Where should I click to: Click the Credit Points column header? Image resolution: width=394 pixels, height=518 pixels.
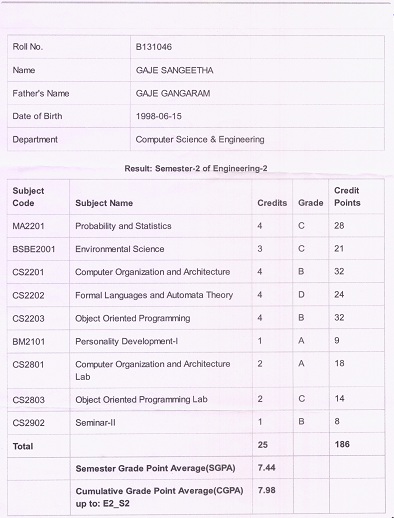point(347,197)
